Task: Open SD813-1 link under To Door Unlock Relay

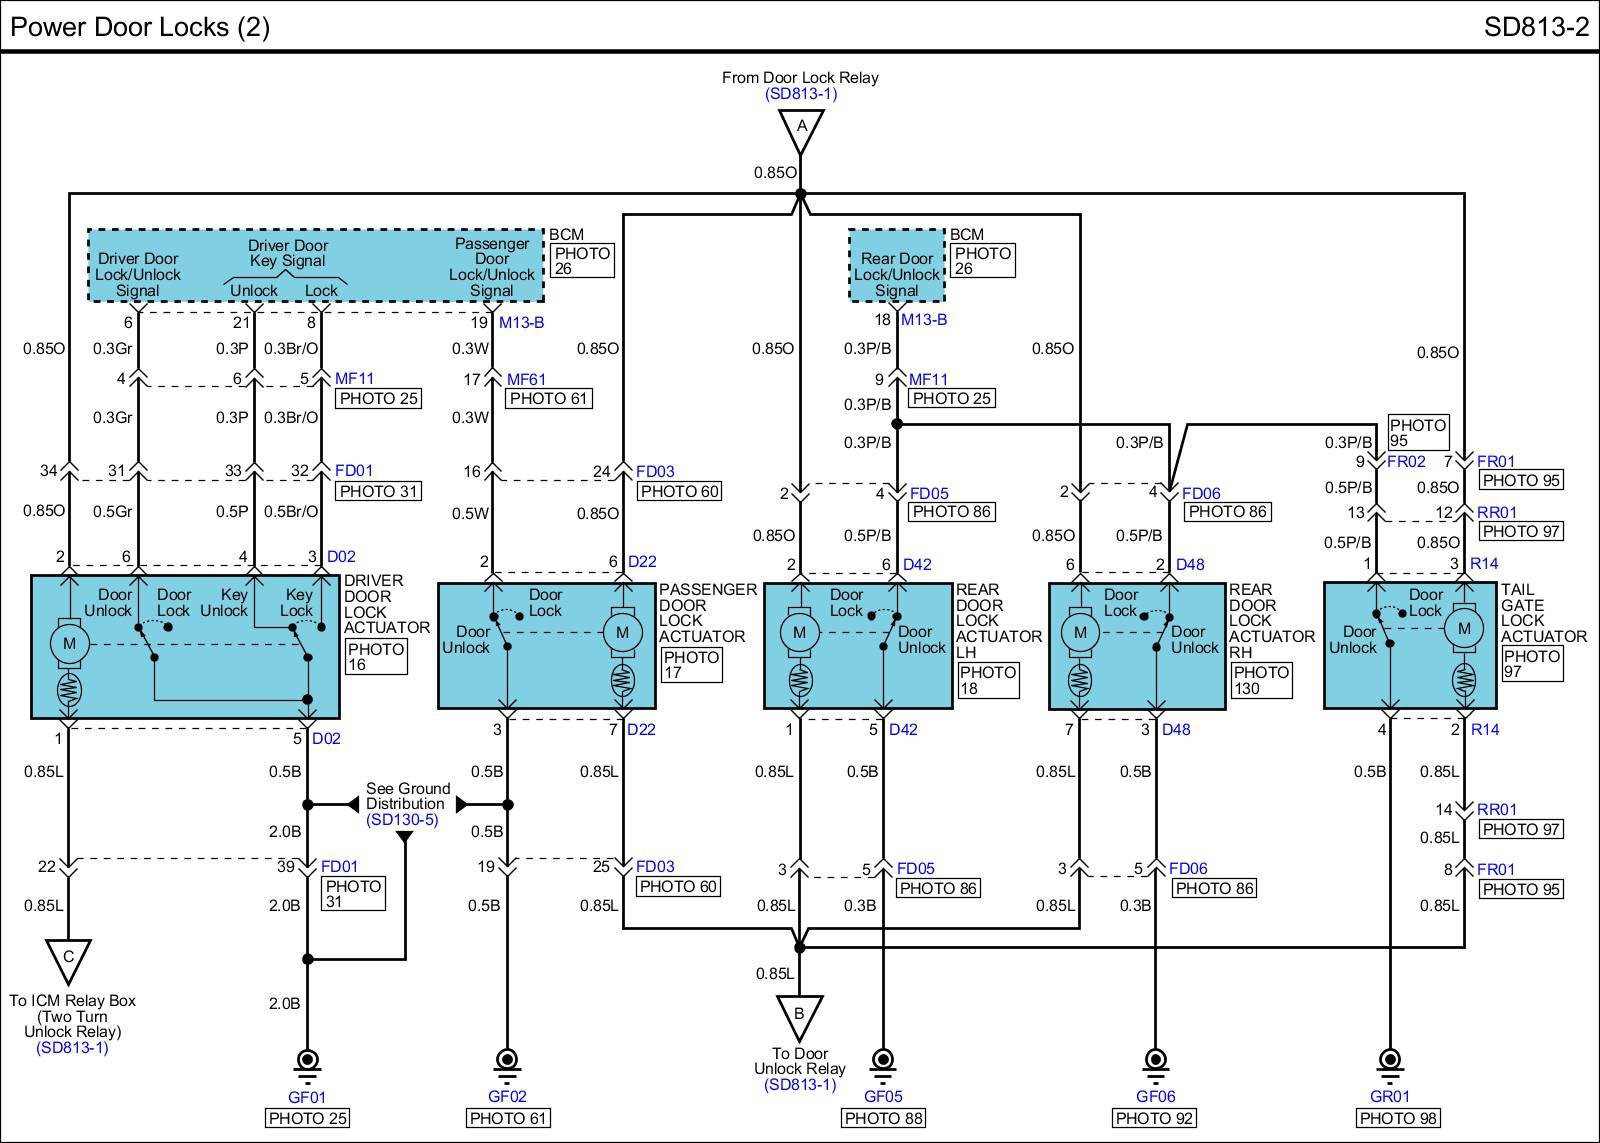Action: pos(799,1085)
